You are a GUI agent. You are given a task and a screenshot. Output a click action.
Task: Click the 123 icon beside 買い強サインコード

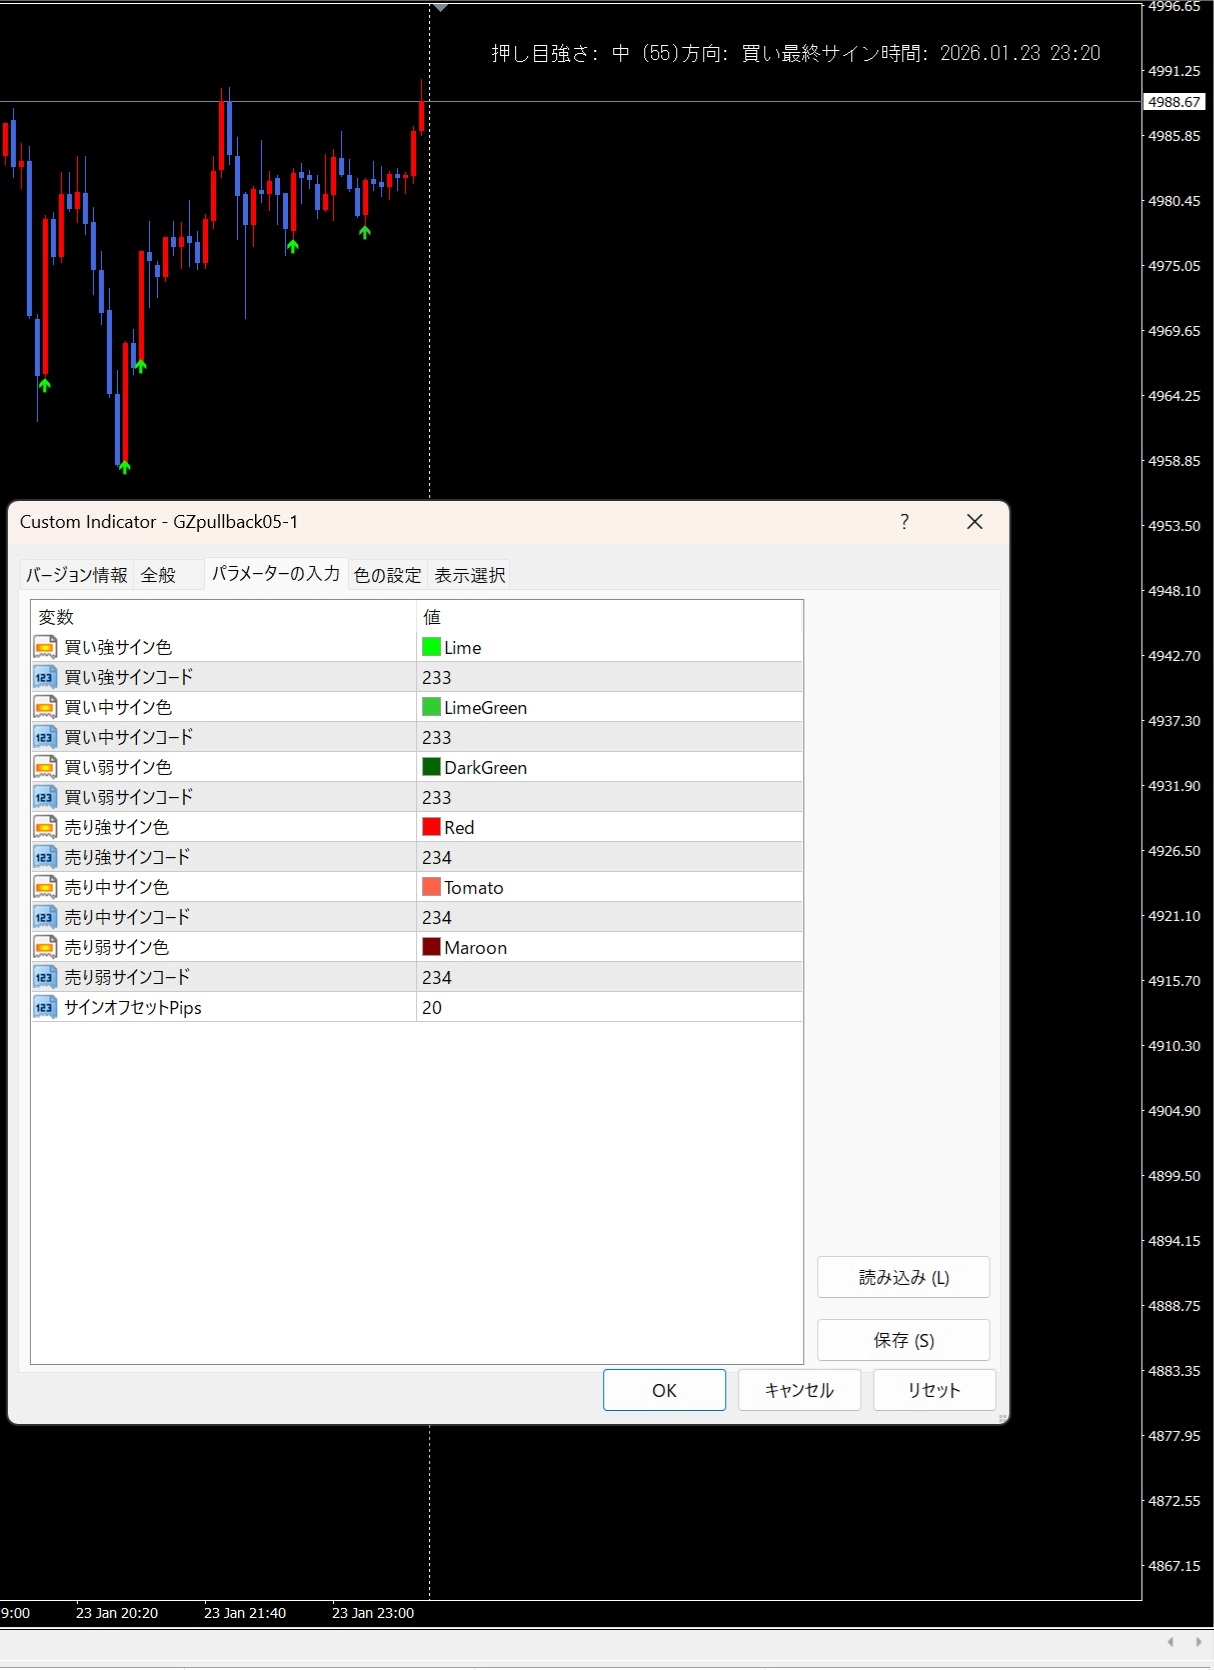45,677
